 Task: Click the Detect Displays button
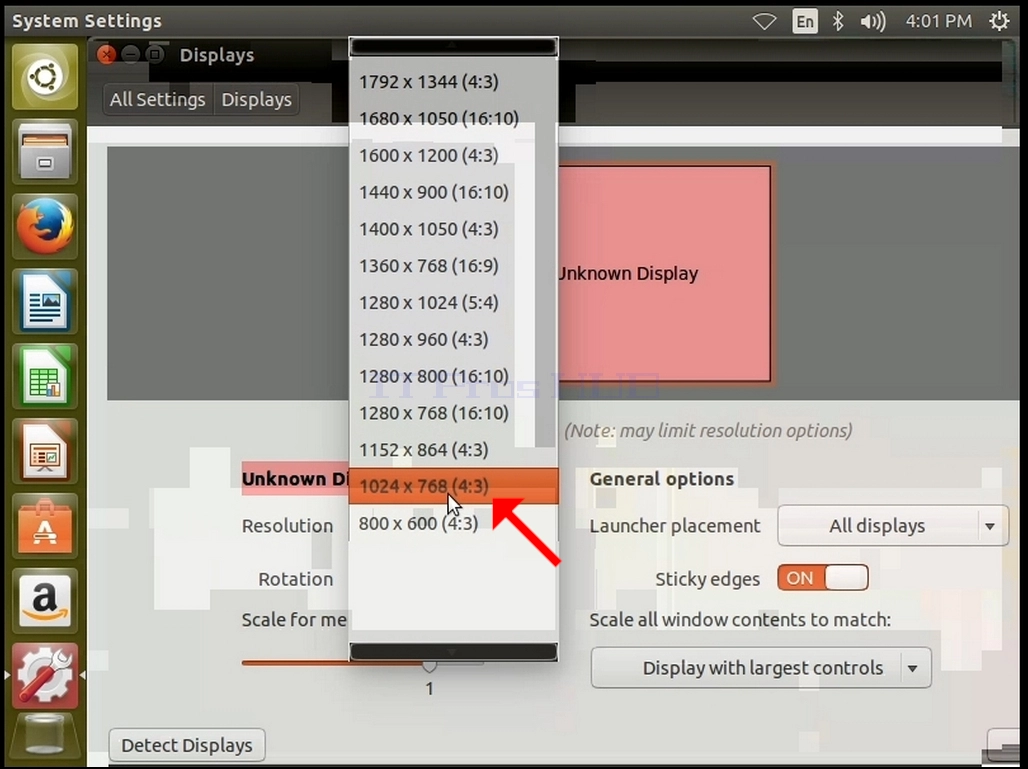[187, 745]
